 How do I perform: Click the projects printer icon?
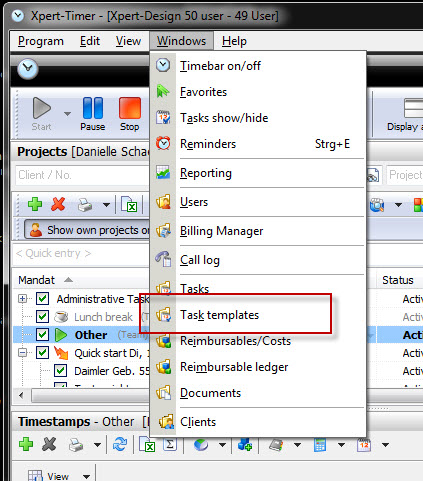[x=85, y=205]
